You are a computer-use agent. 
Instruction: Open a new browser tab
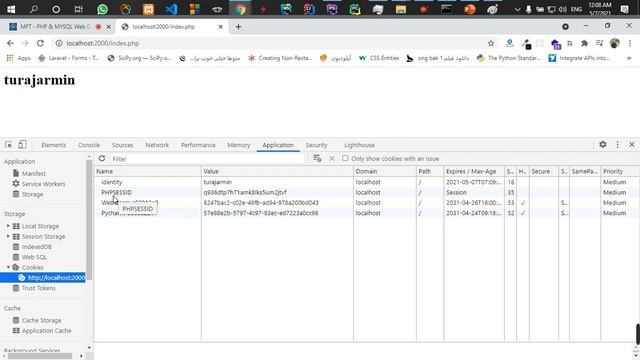point(238,27)
